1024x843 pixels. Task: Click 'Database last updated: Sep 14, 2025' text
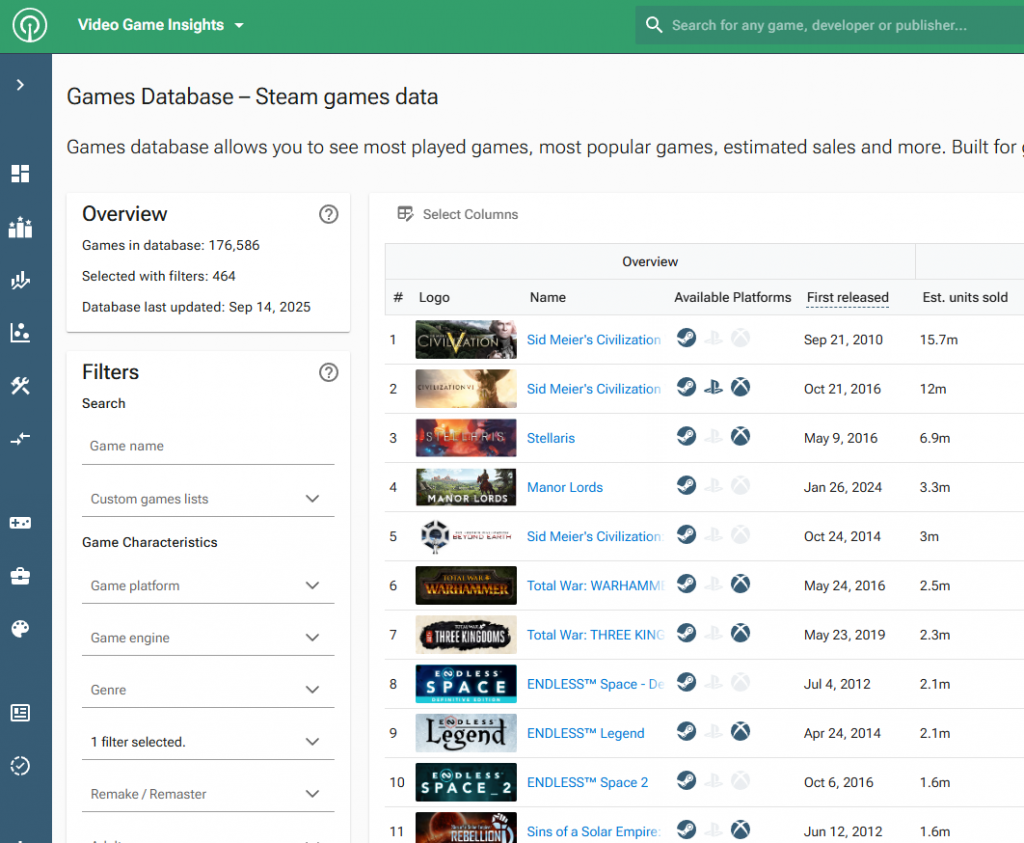[196, 307]
